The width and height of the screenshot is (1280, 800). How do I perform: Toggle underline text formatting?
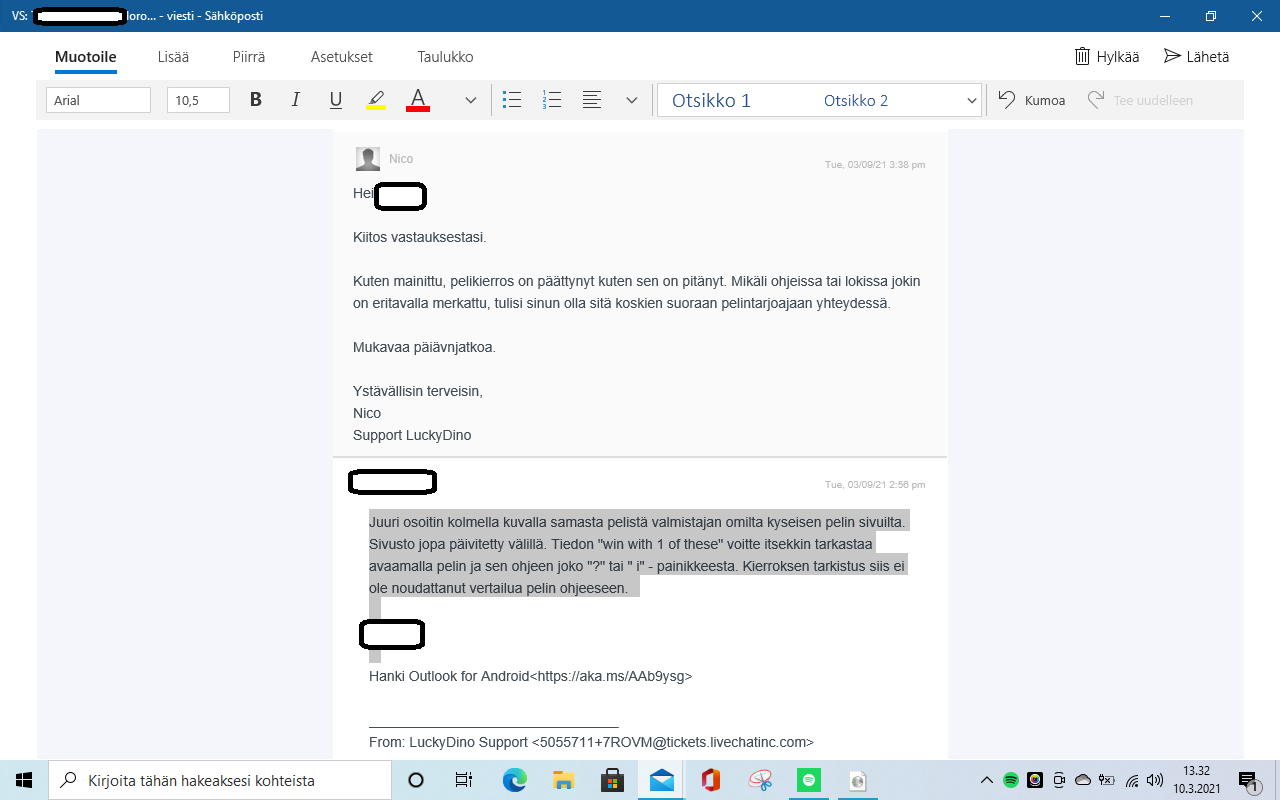[336, 100]
